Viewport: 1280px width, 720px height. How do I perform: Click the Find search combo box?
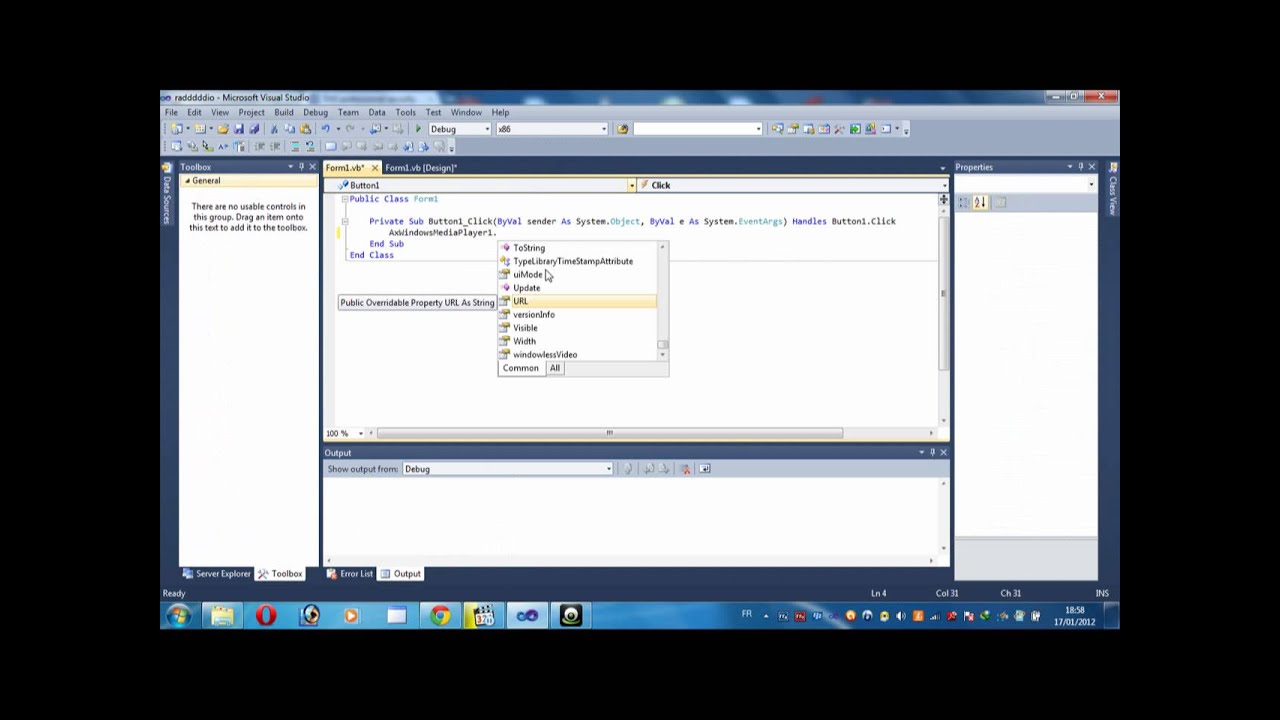pos(698,129)
